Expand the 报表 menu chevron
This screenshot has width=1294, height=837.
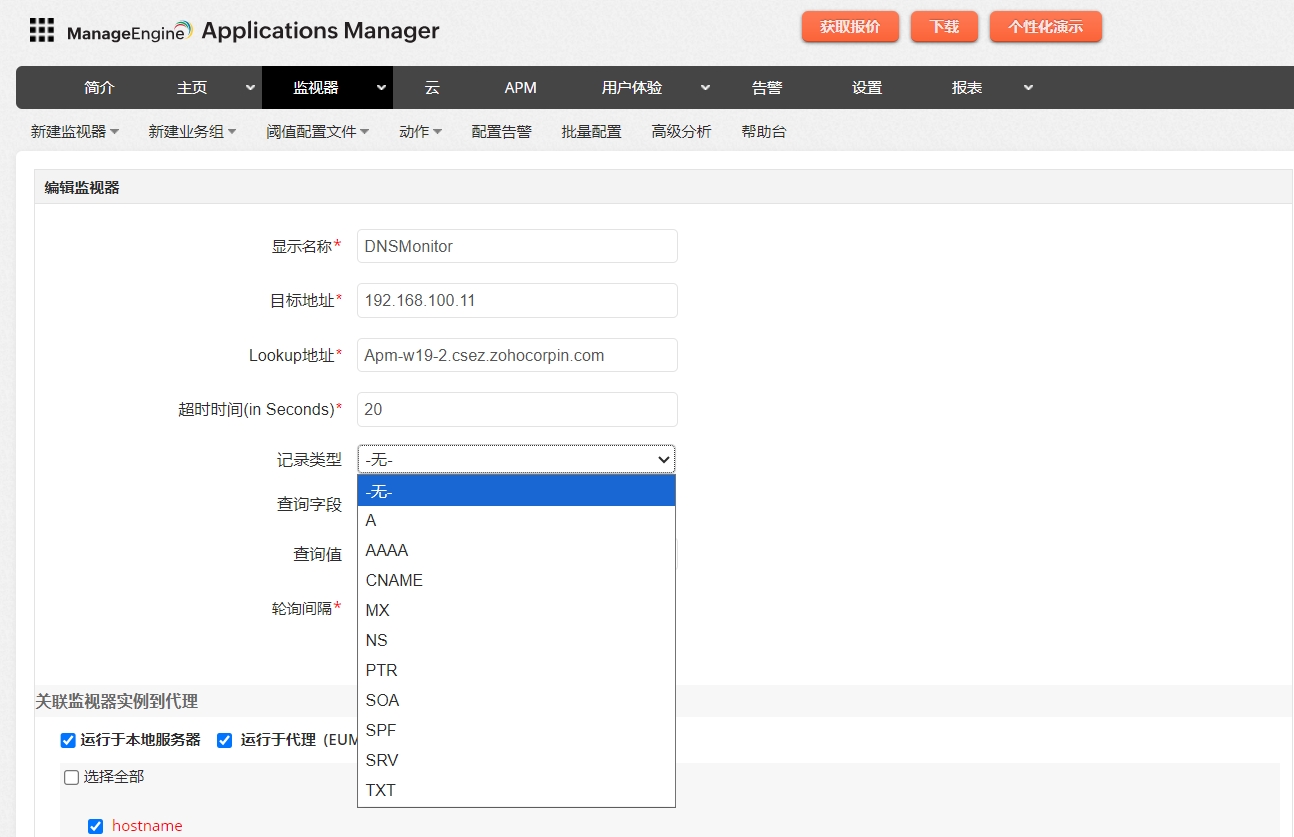click(1028, 88)
